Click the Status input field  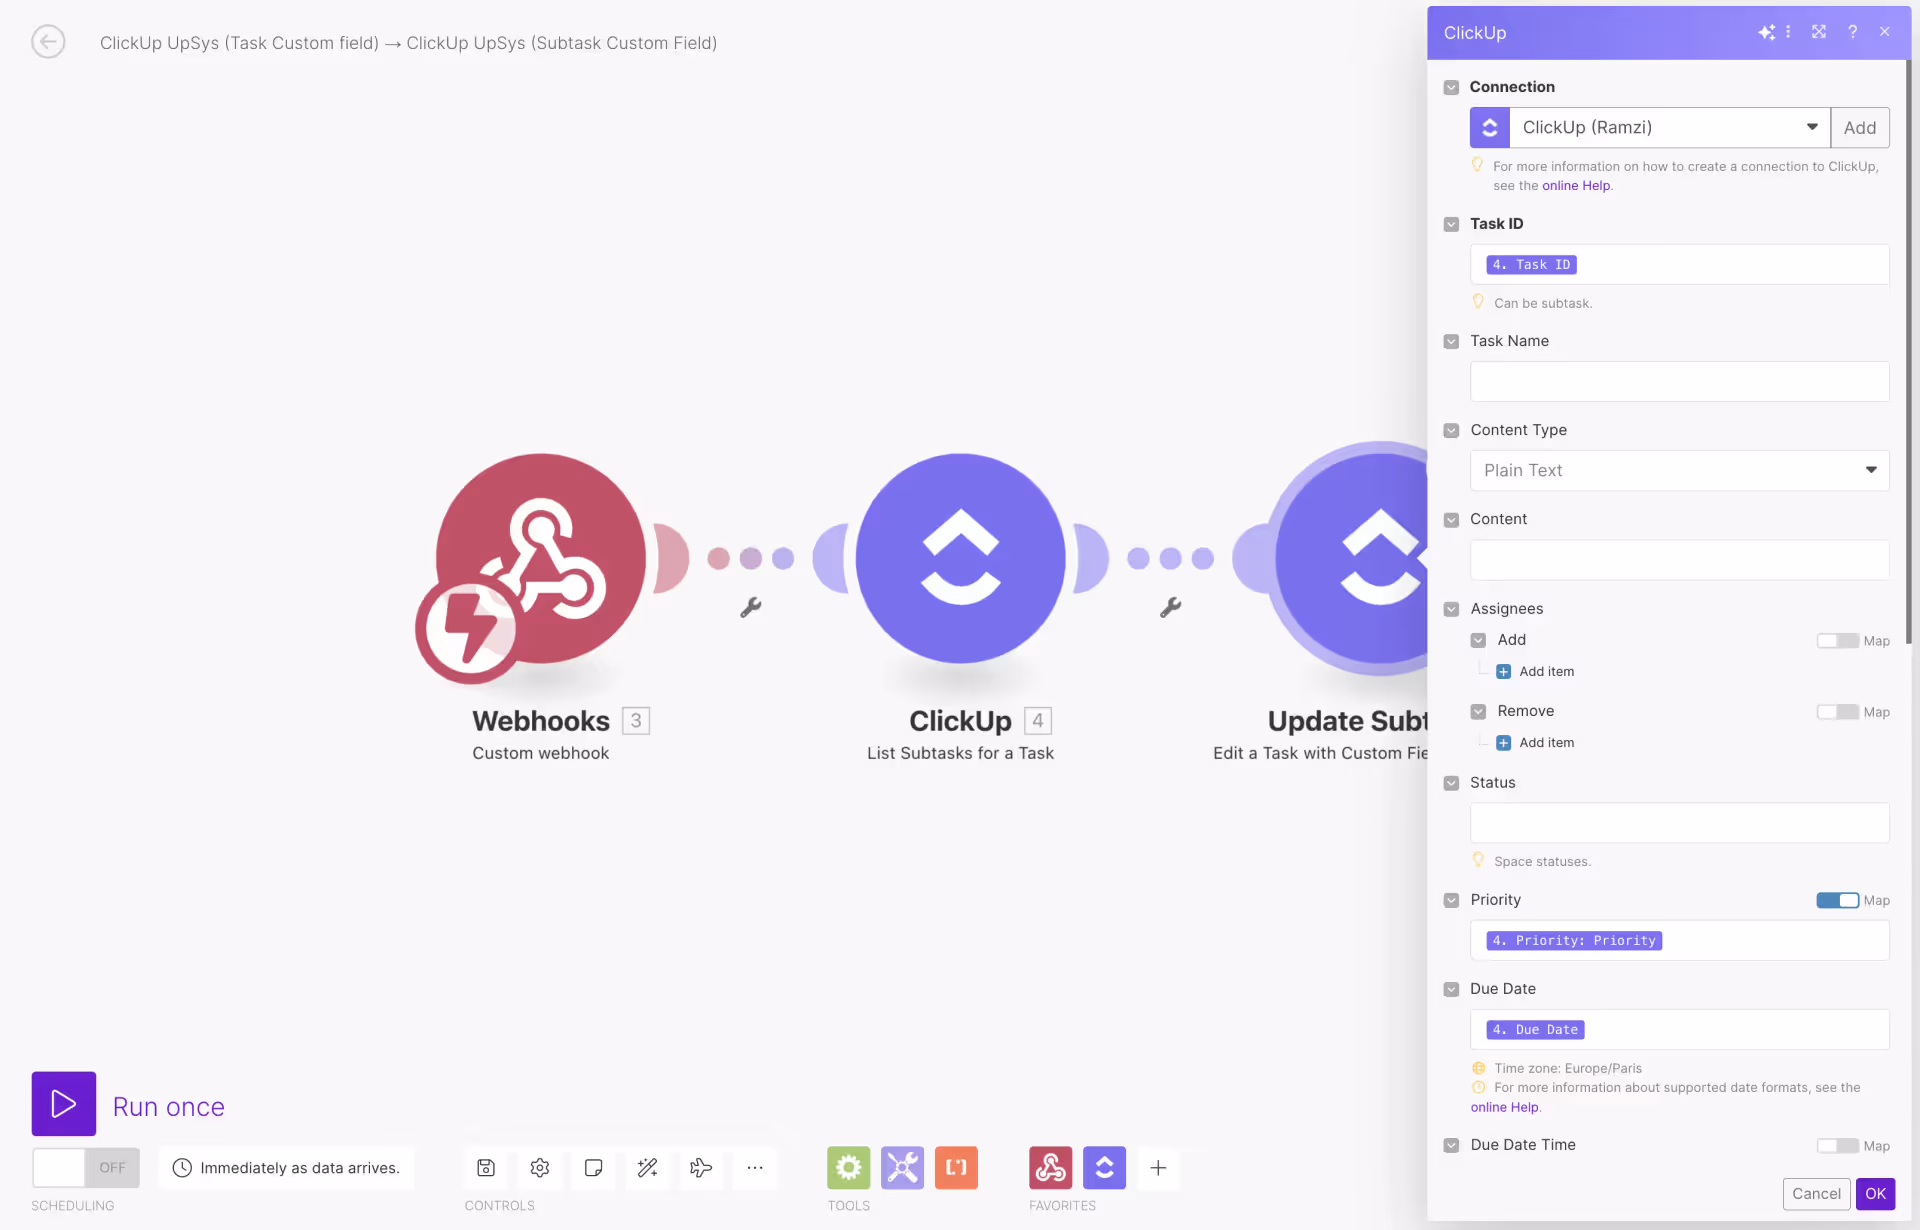[1678, 822]
